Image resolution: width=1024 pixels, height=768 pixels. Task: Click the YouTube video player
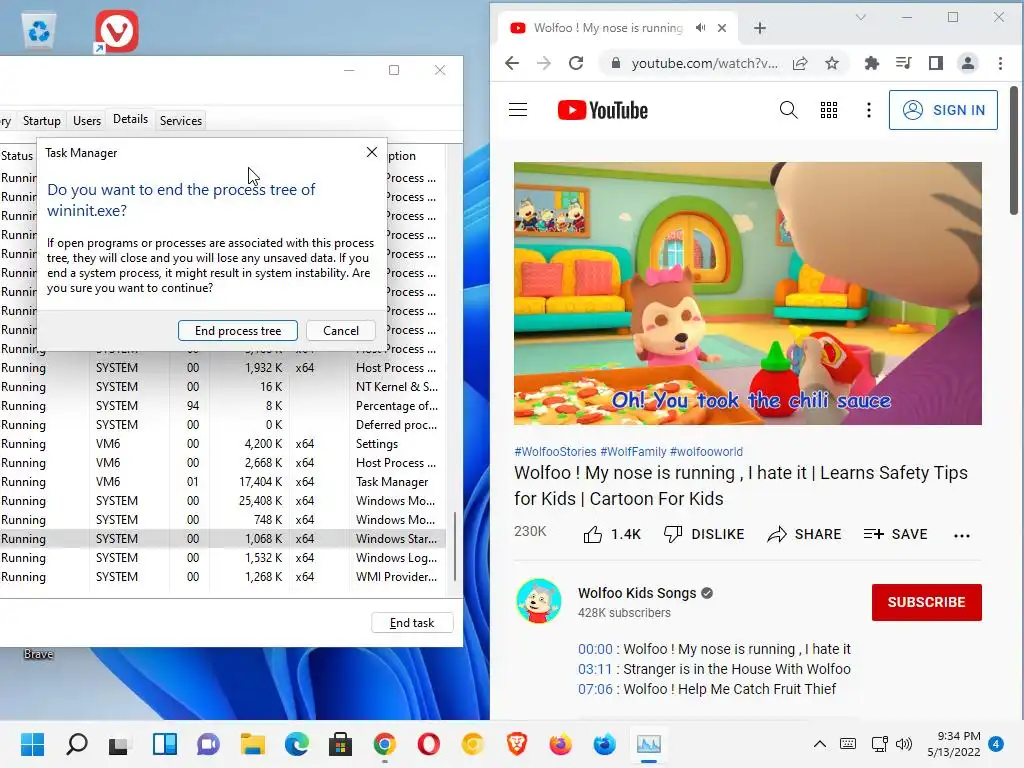(x=748, y=293)
